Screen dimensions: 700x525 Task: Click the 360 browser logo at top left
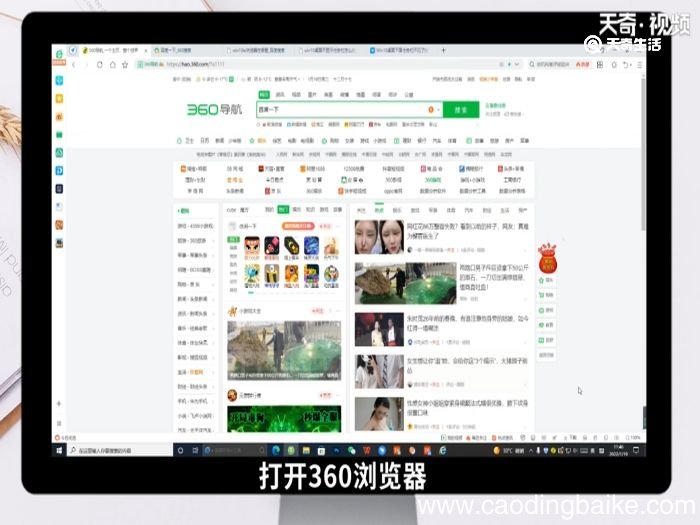[x=59, y=54]
